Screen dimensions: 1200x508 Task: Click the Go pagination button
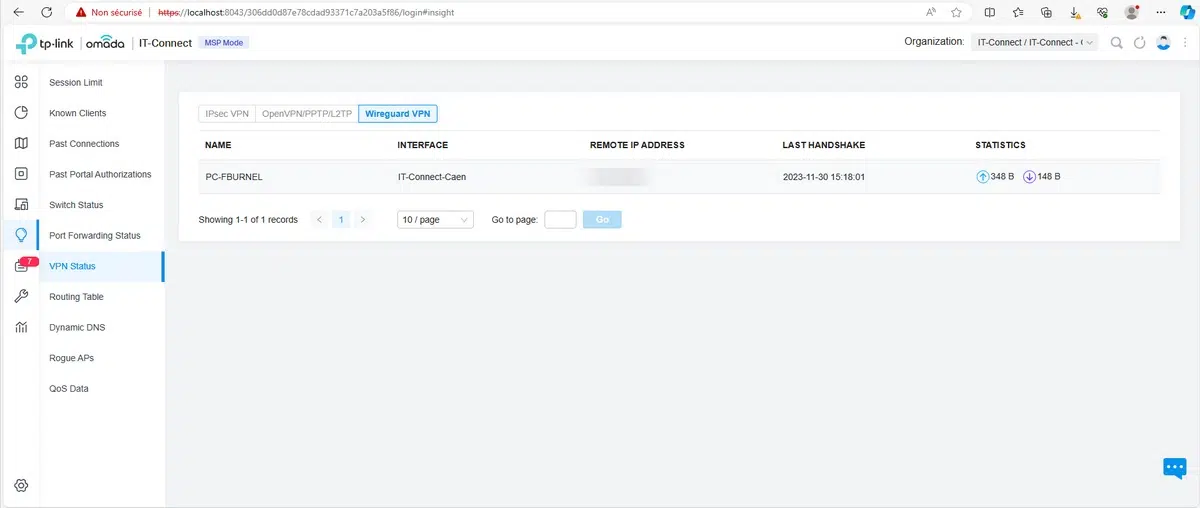click(x=602, y=219)
